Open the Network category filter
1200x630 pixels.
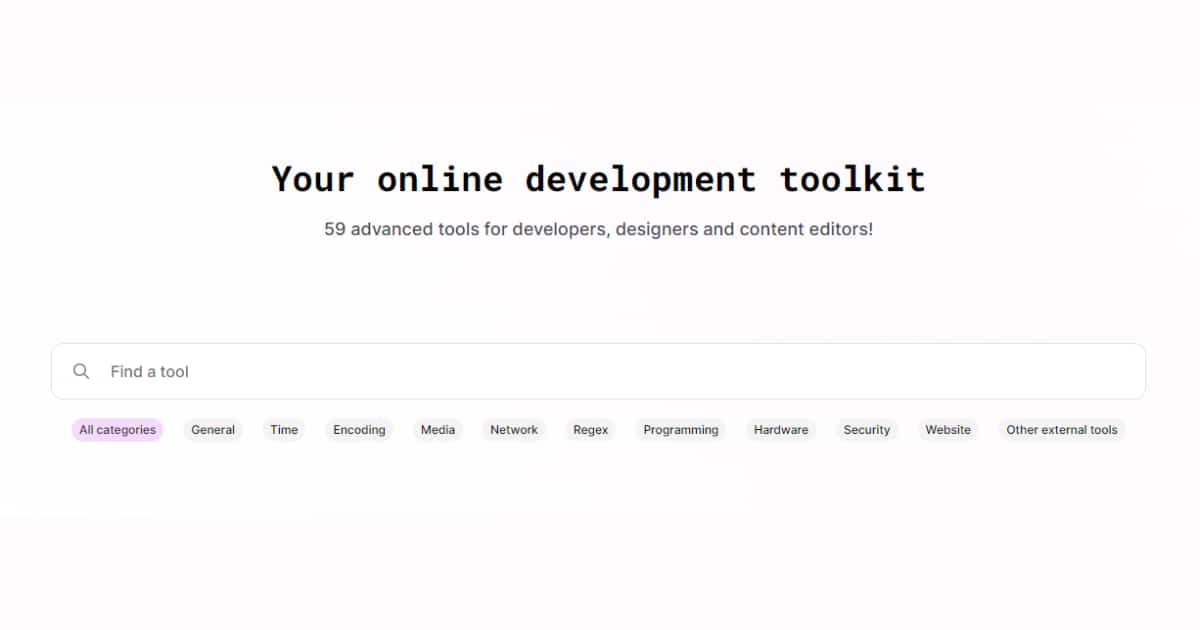[514, 430]
